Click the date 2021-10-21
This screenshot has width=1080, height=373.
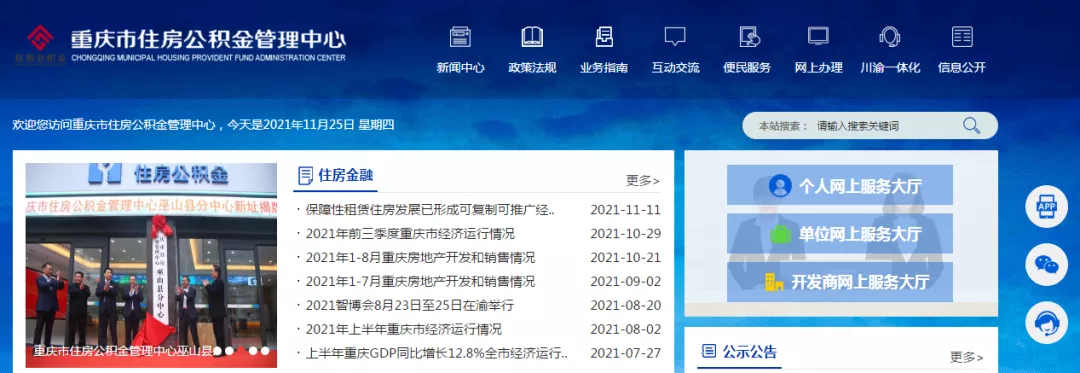pos(625,258)
